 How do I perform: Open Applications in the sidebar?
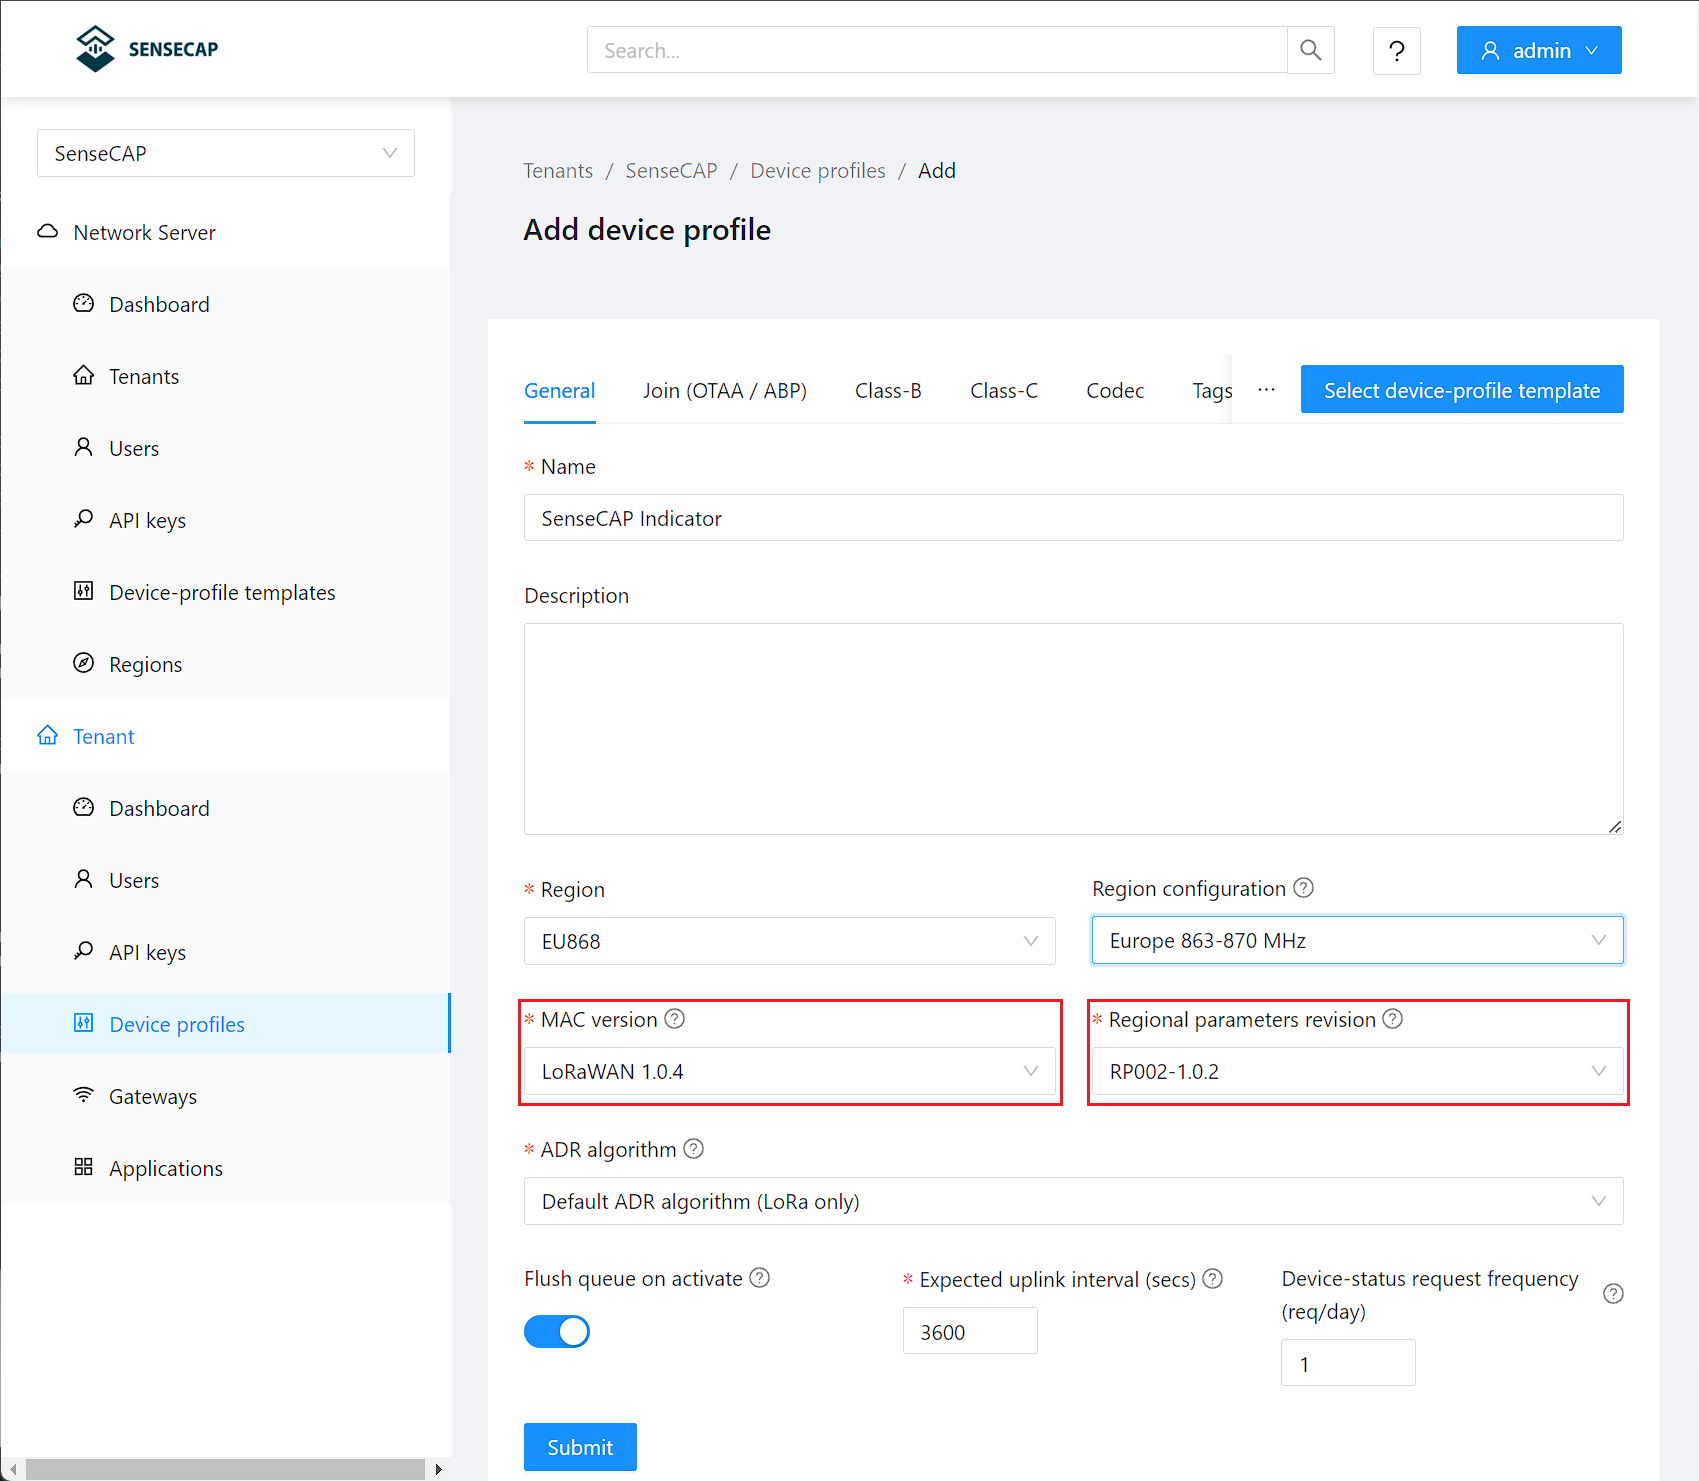pyautogui.click(x=226, y=1168)
